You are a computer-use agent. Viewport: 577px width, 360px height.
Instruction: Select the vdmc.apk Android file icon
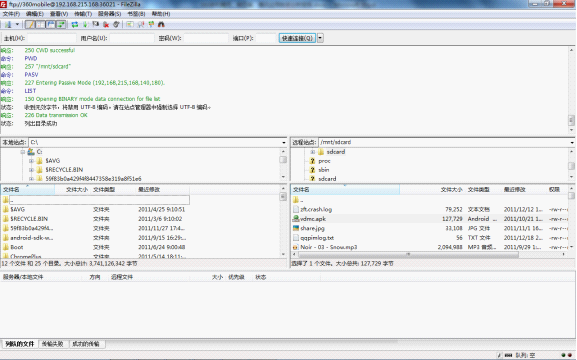pos(296,219)
